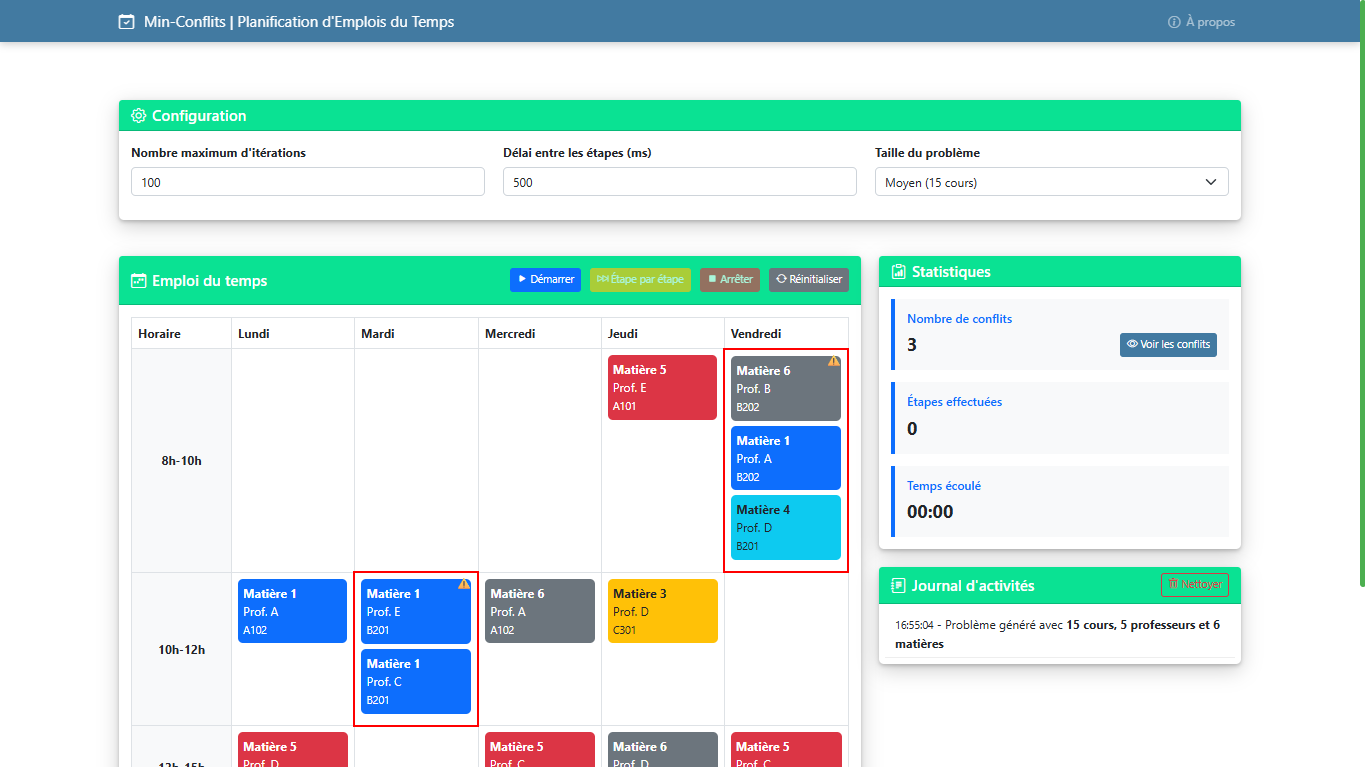1365x767 pixels.
Task: Edit the maximum iterations field
Action: click(308, 182)
